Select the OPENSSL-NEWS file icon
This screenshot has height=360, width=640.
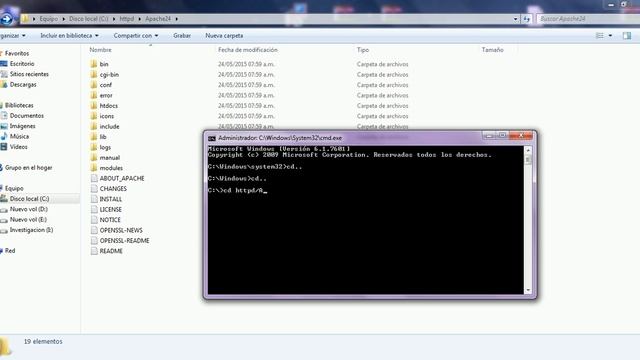94,230
